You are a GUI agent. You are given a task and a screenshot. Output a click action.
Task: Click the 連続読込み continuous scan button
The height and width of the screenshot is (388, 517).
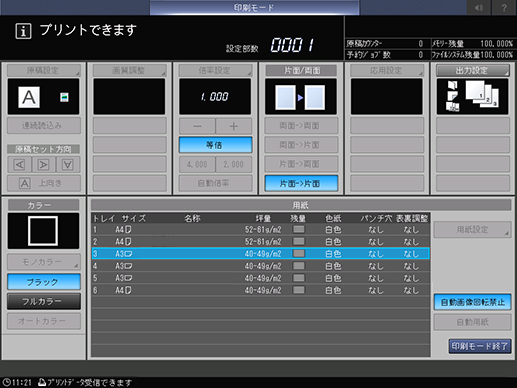tap(44, 126)
